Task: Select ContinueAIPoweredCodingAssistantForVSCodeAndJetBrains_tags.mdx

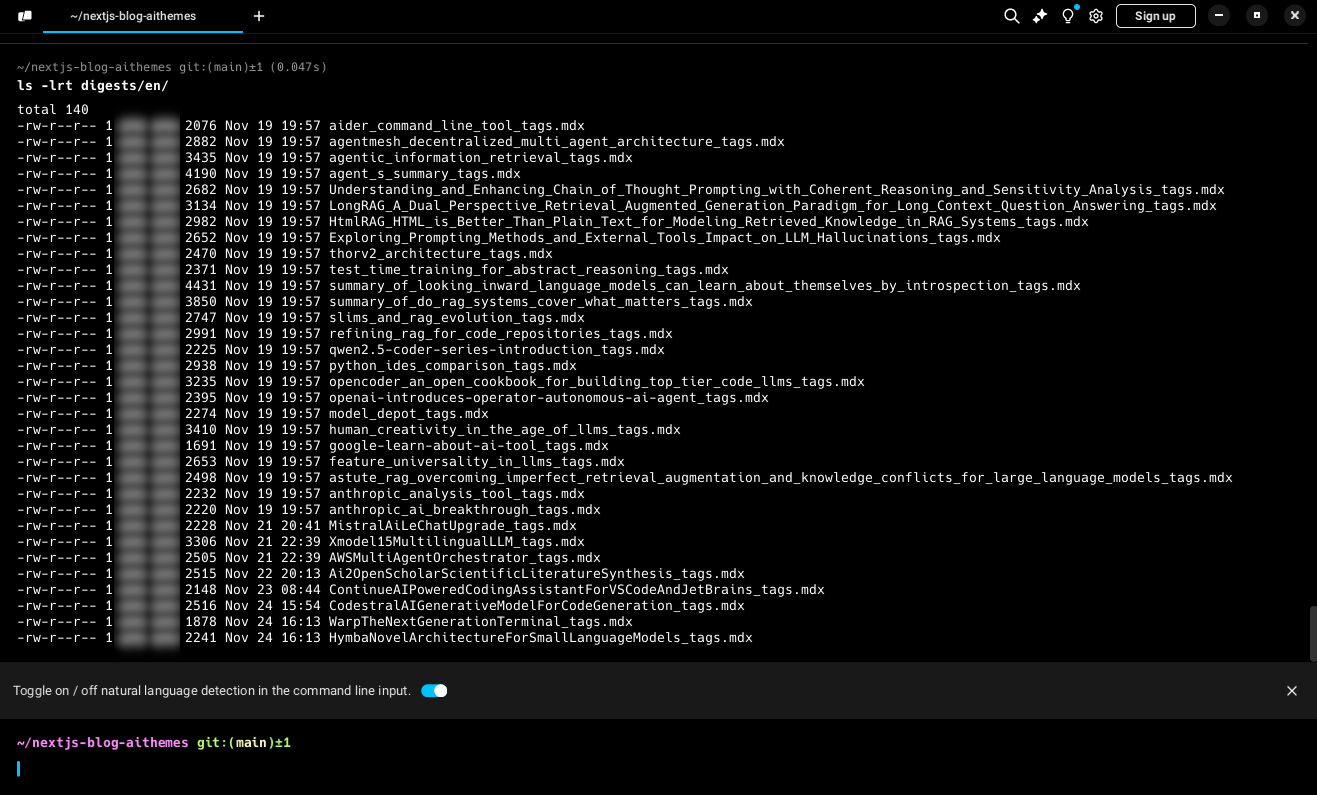Action: (577, 590)
